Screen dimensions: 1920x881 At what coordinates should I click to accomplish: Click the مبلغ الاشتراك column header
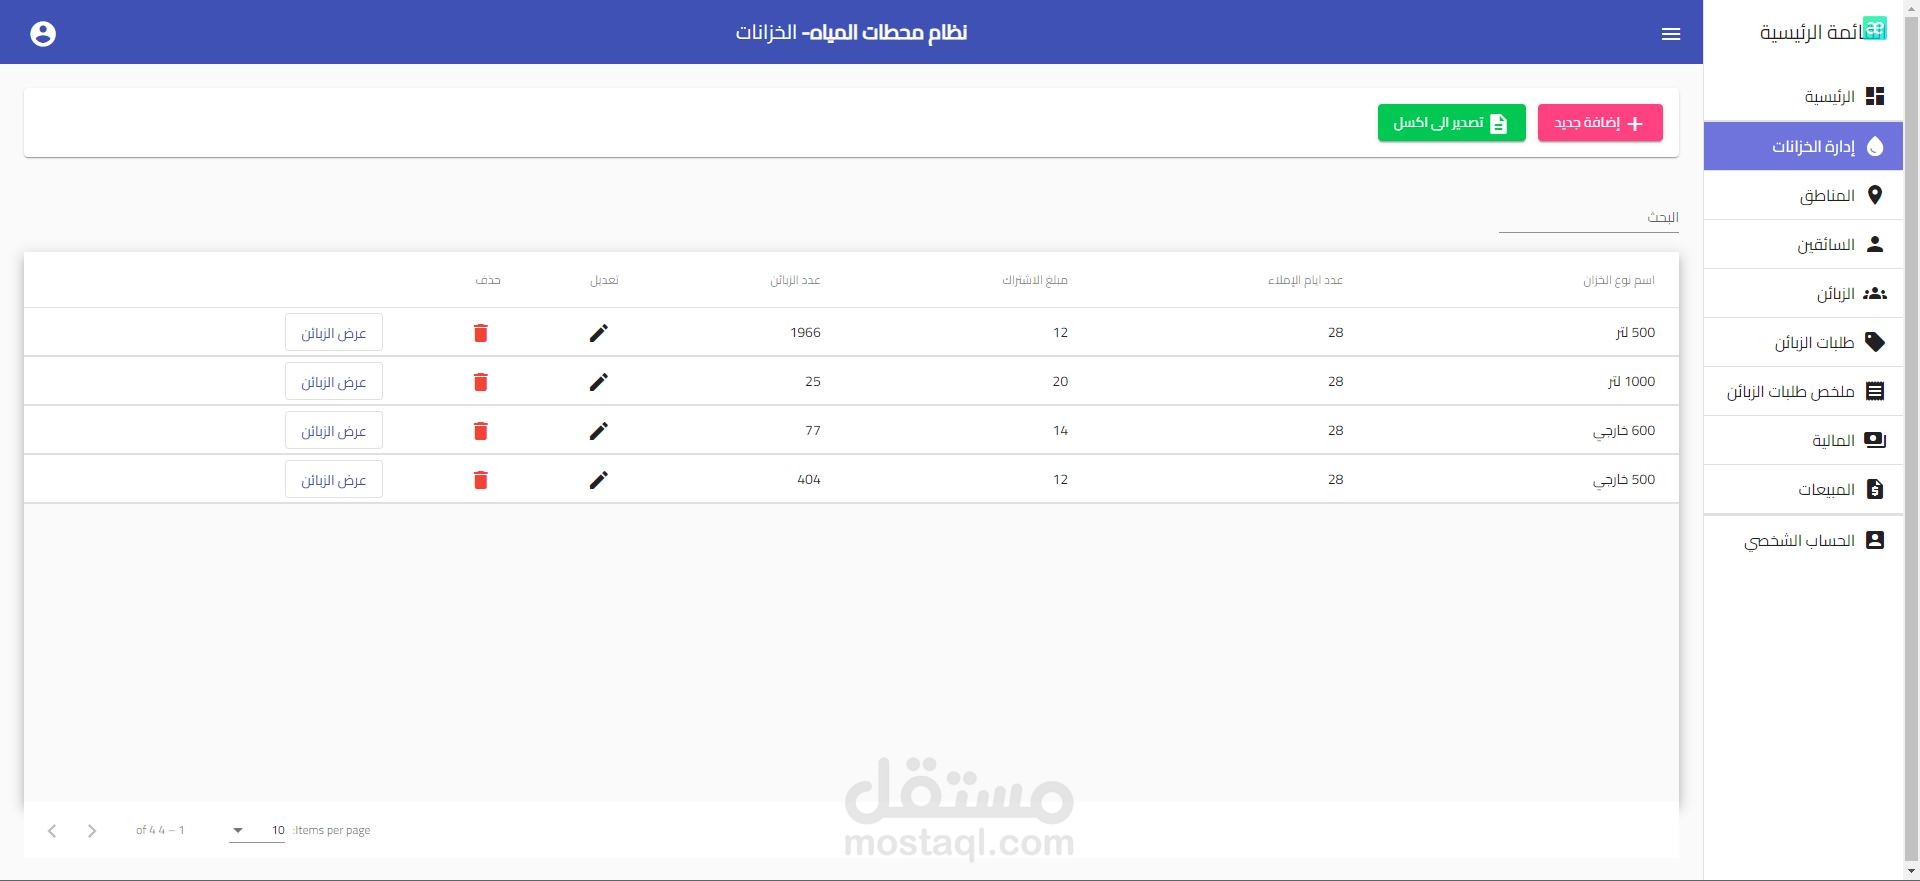(1035, 280)
